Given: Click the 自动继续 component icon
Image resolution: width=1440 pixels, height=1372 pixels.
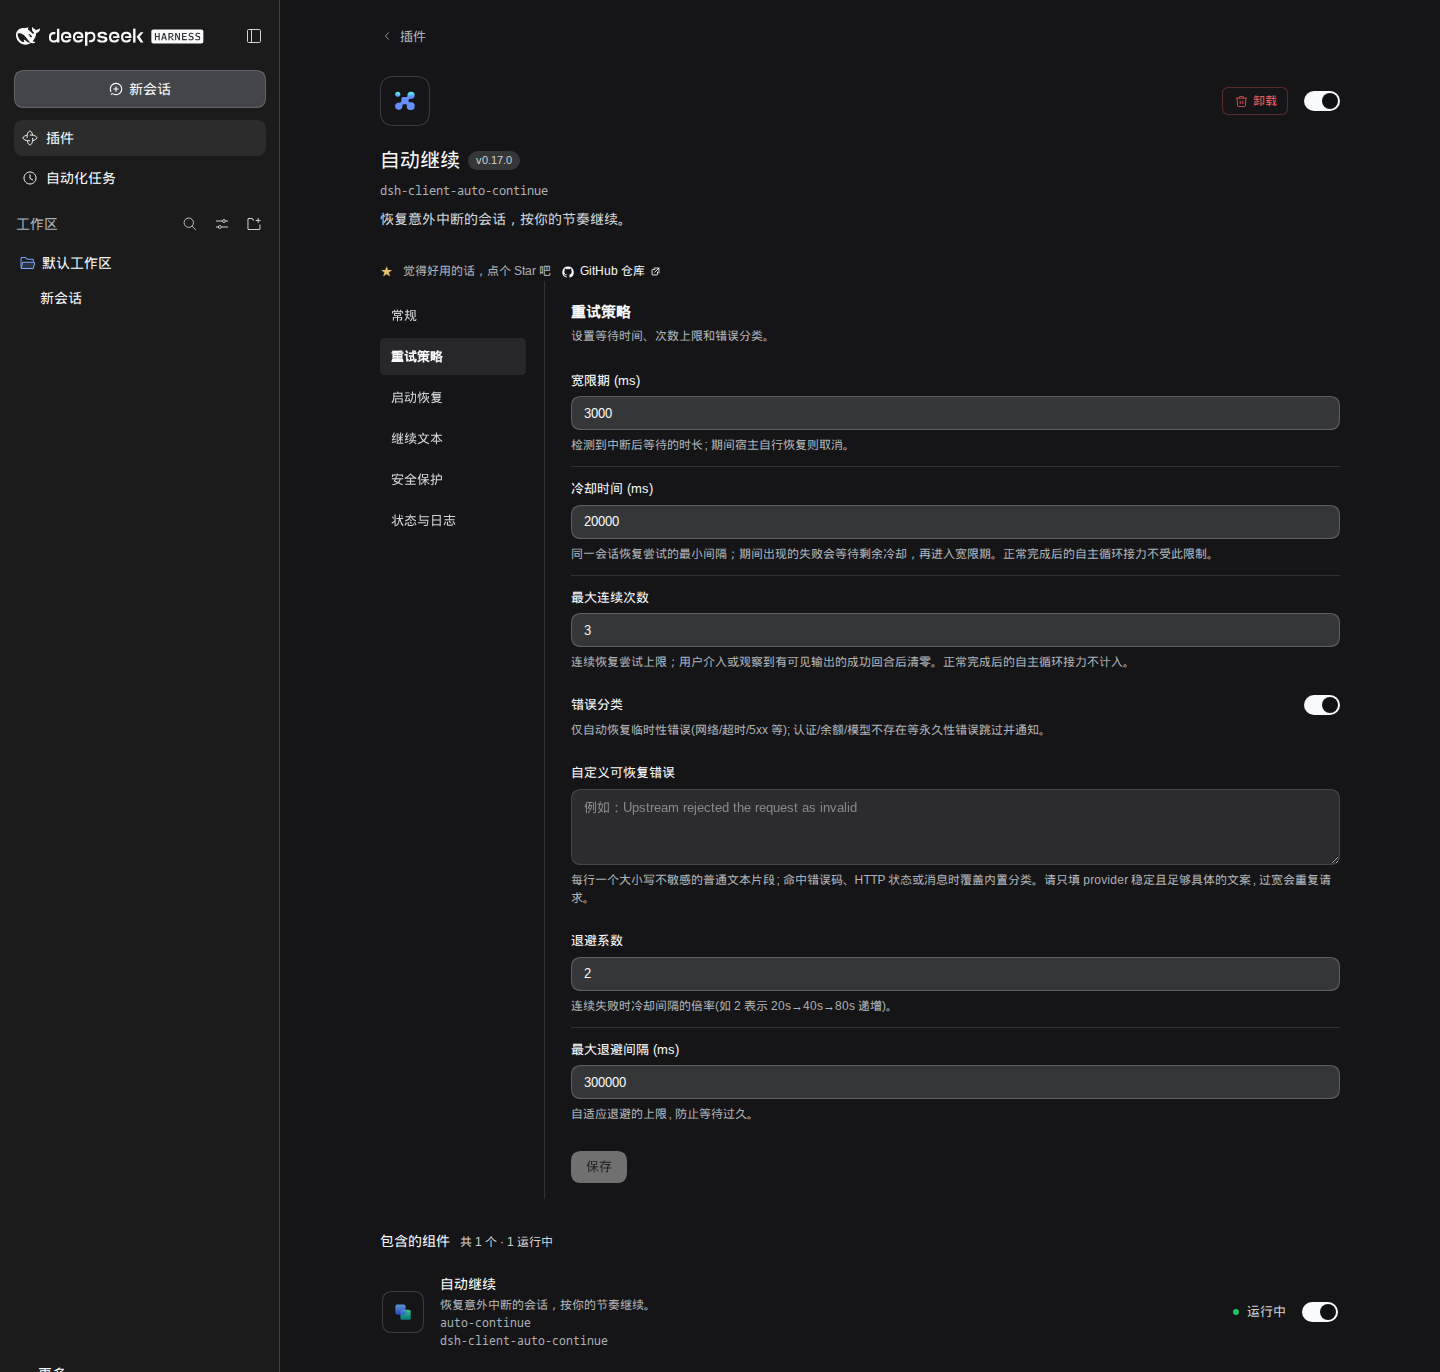Looking at the screenshot, I should (x=403, y=1312).
